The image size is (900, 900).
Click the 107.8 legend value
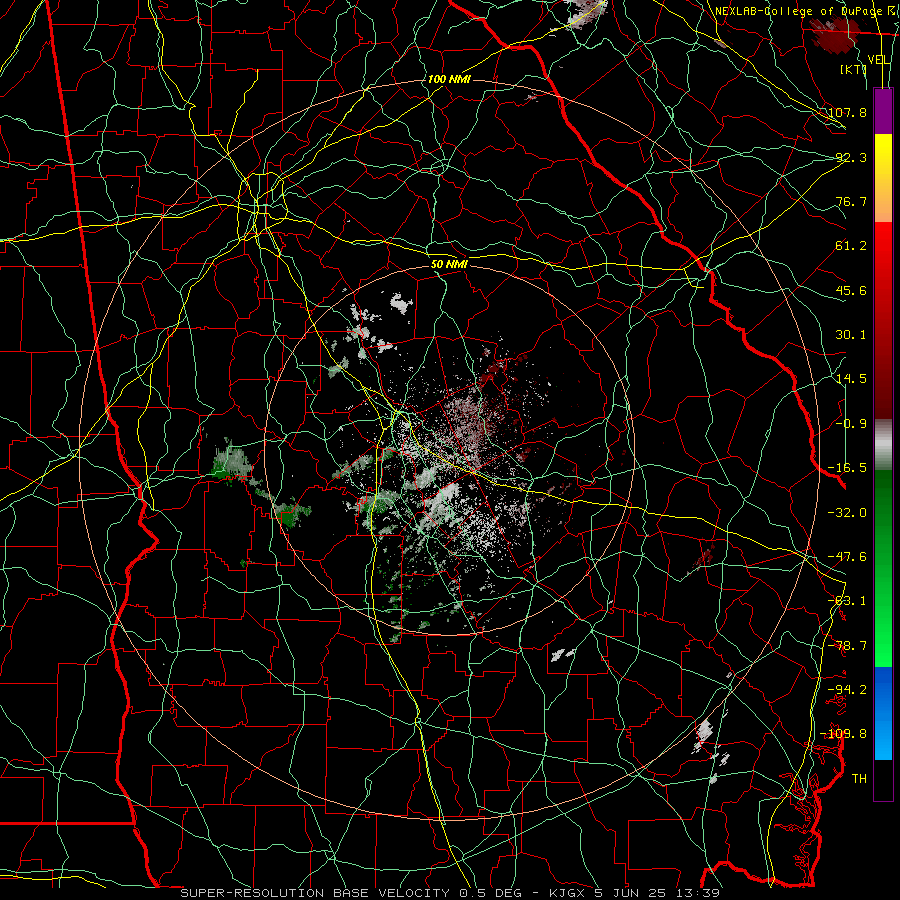tap(847, 112)
